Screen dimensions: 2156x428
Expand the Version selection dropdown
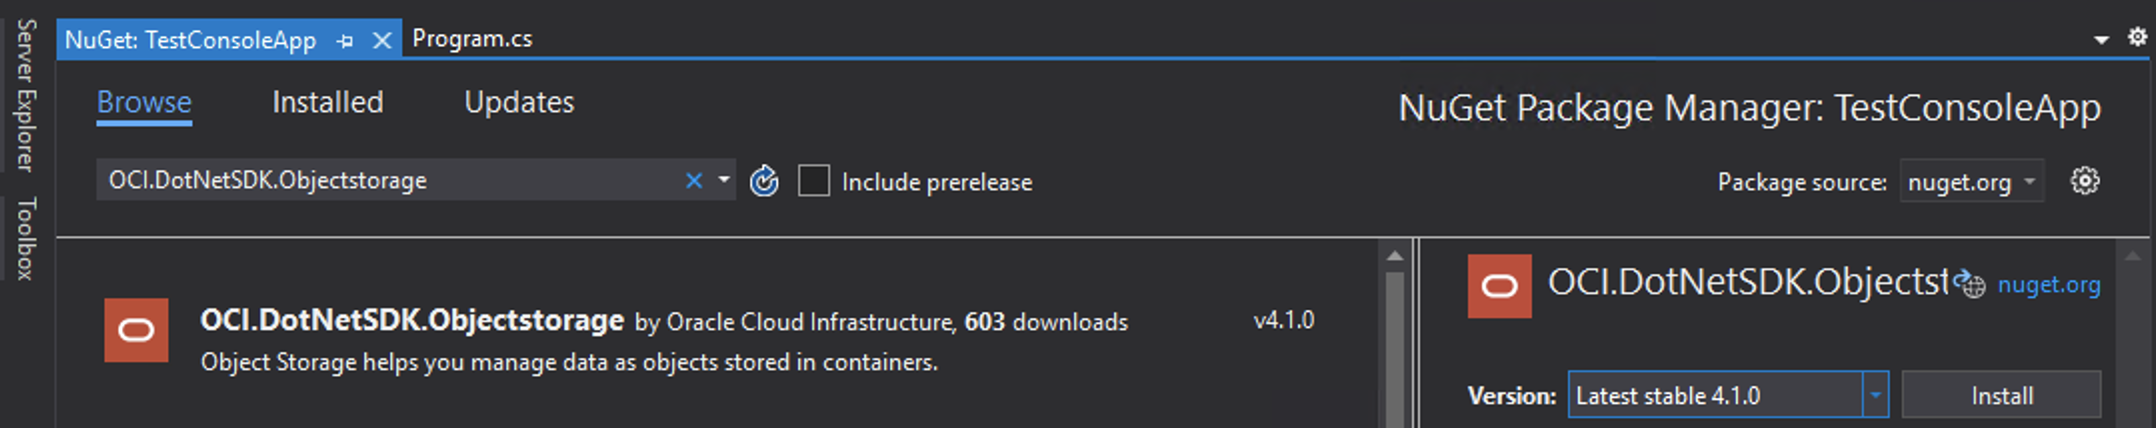tap(1875, 395)
